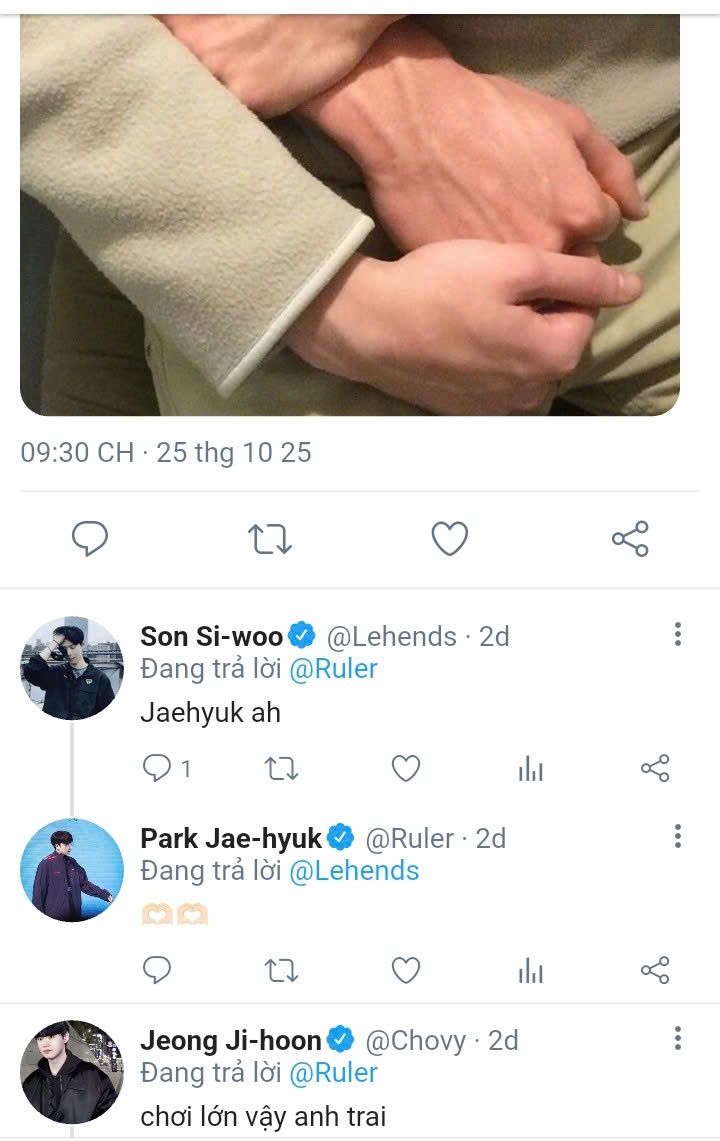This screenshot has height=1141, width=720.
Task: Reply to Son Si-woo's comment
Action: click(157, 768)
